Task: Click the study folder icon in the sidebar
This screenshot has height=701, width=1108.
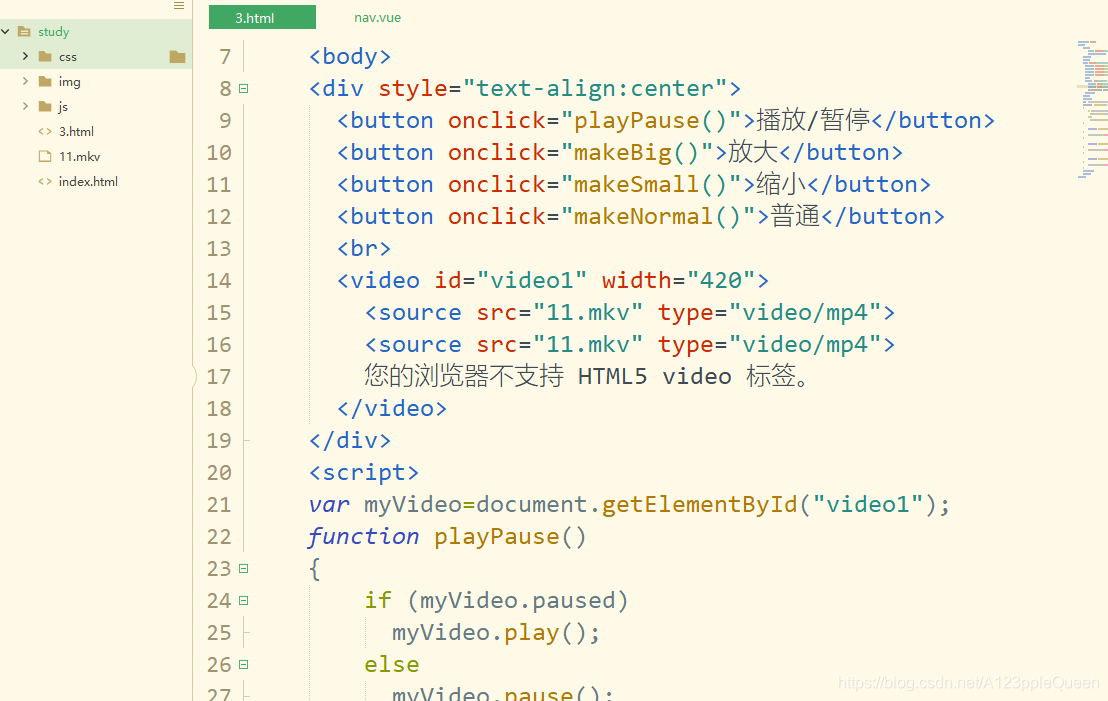Action: [24, 31]
